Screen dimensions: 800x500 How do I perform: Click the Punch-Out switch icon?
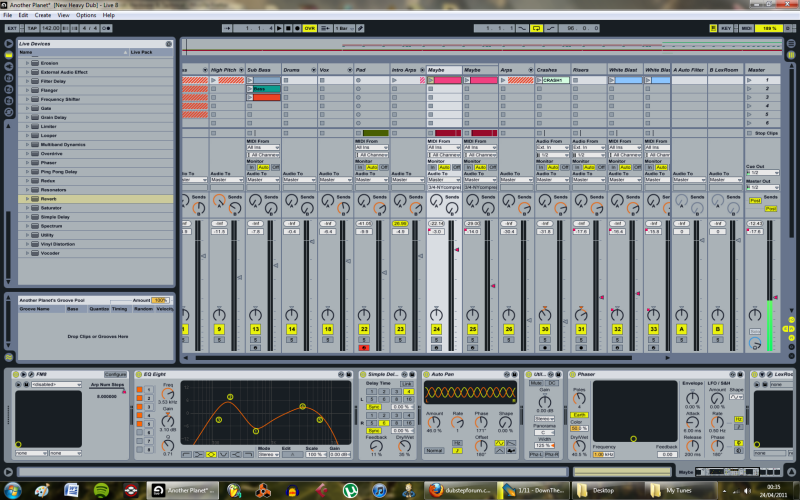coord(551,29)
